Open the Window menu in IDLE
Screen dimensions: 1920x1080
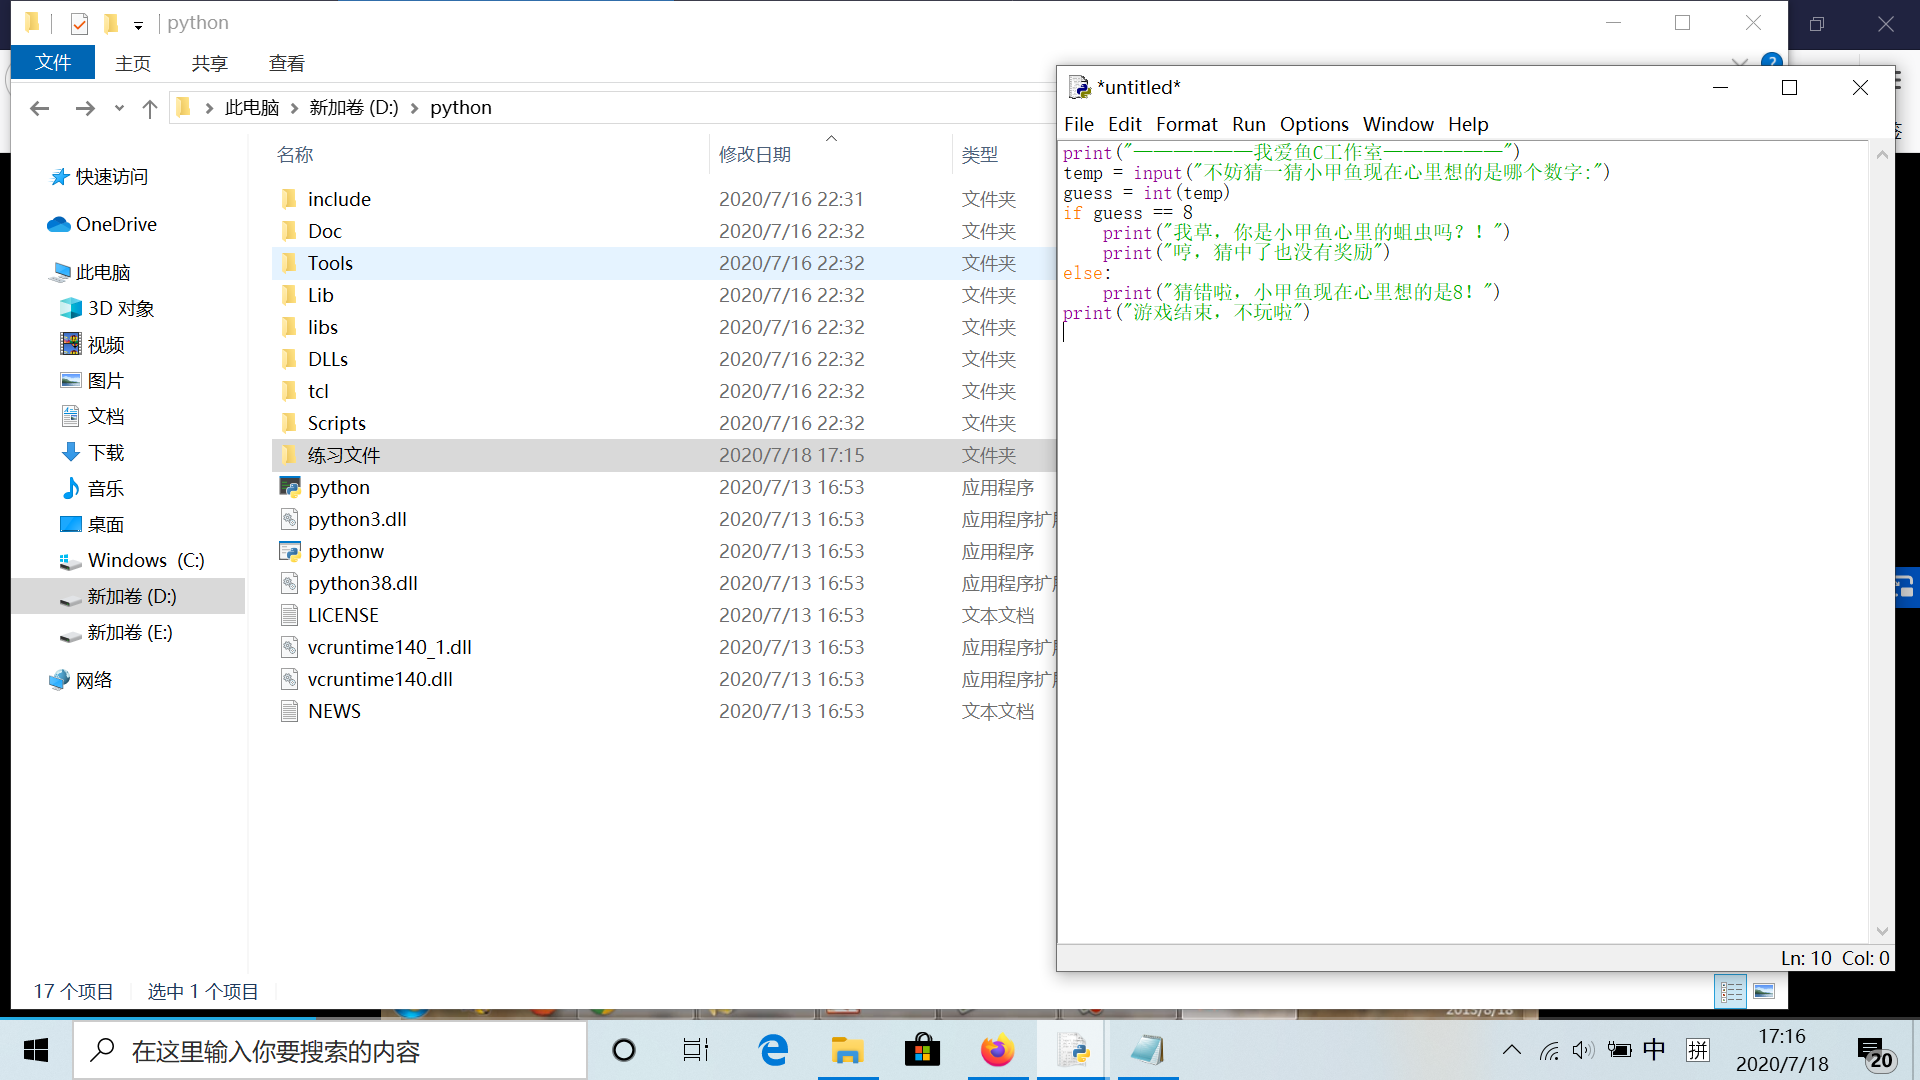click(x=1398, y=124)
